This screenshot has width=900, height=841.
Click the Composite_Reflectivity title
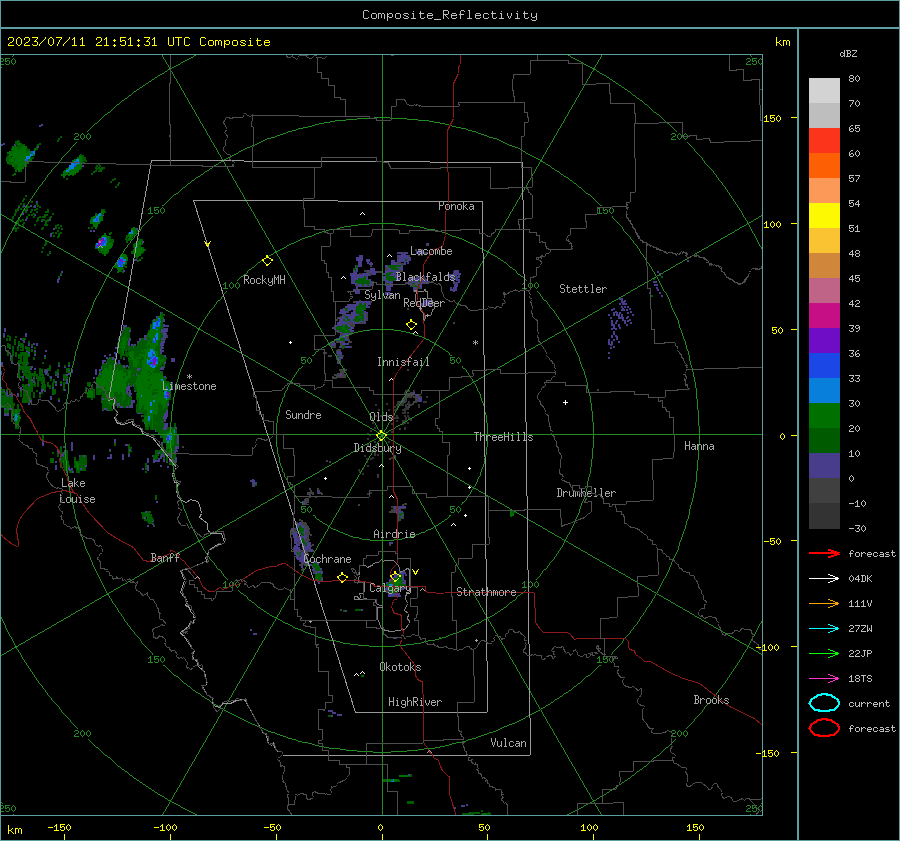(449, 15)
